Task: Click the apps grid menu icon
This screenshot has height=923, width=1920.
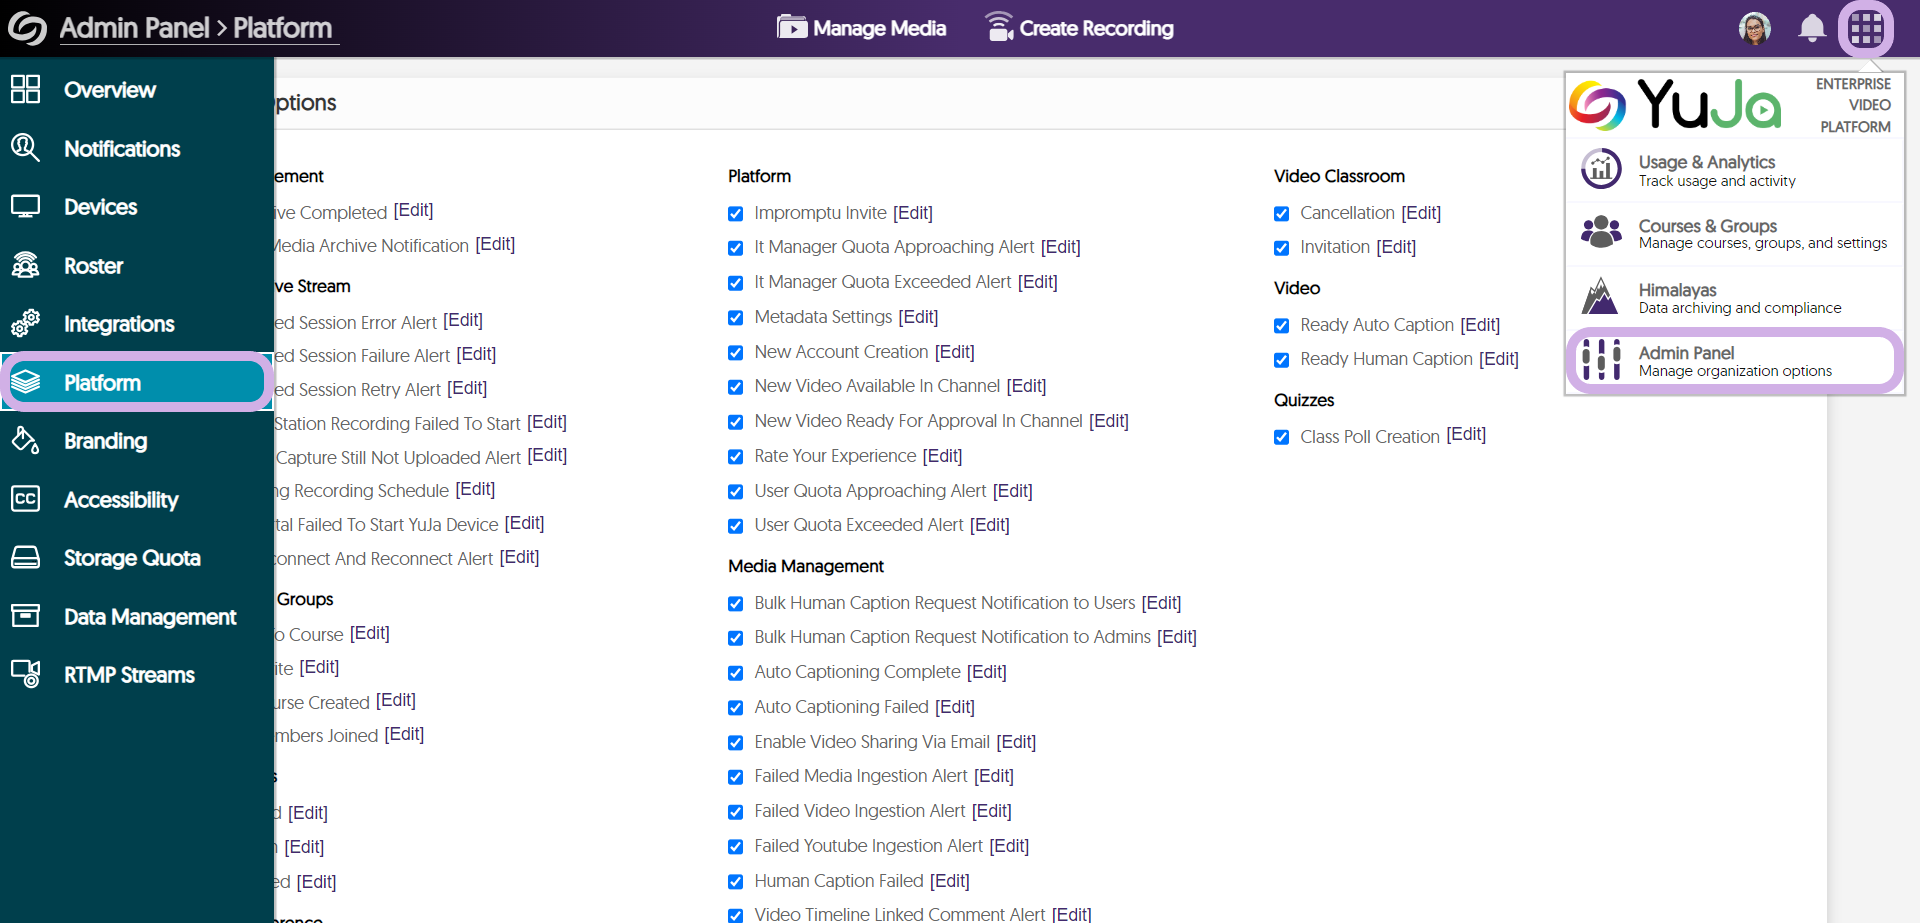Action: (1866, 28)
